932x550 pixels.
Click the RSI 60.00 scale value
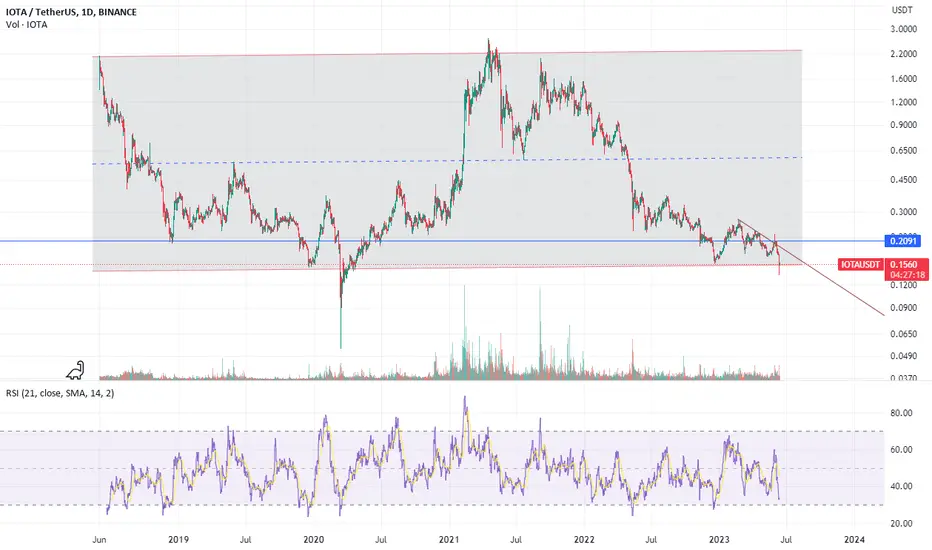[902, 450]
